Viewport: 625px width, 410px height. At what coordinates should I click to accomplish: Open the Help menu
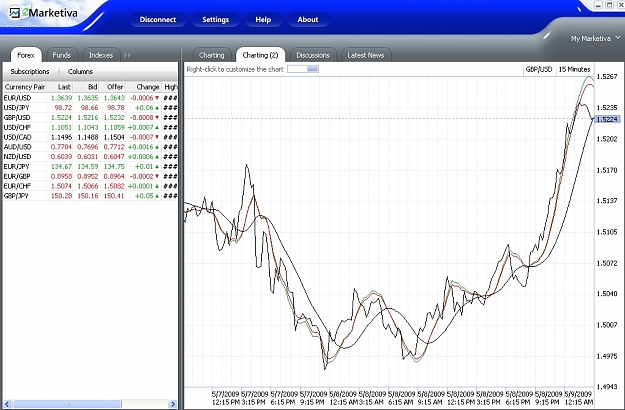[263, 20]
